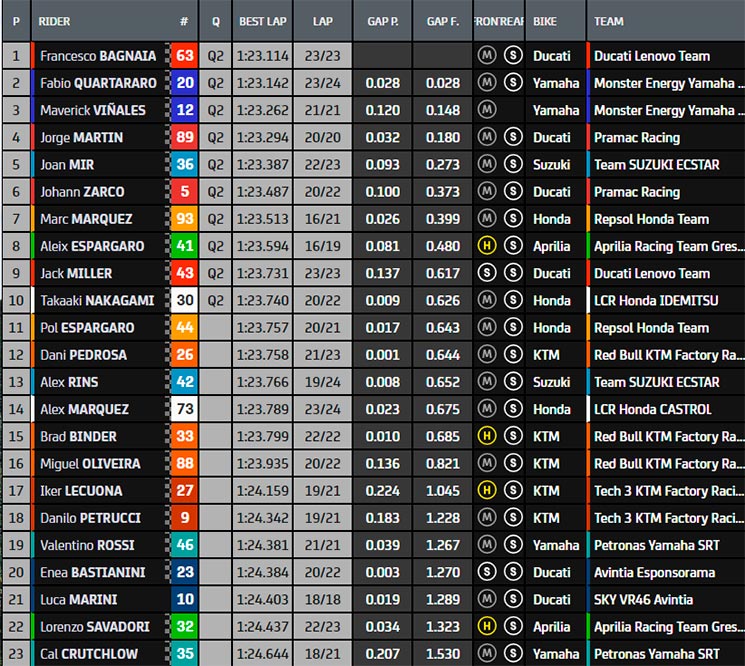This screenshot has width=745, height=666.
Task: Click Avintia Esponsorama team name
Action: coord(654,572)
